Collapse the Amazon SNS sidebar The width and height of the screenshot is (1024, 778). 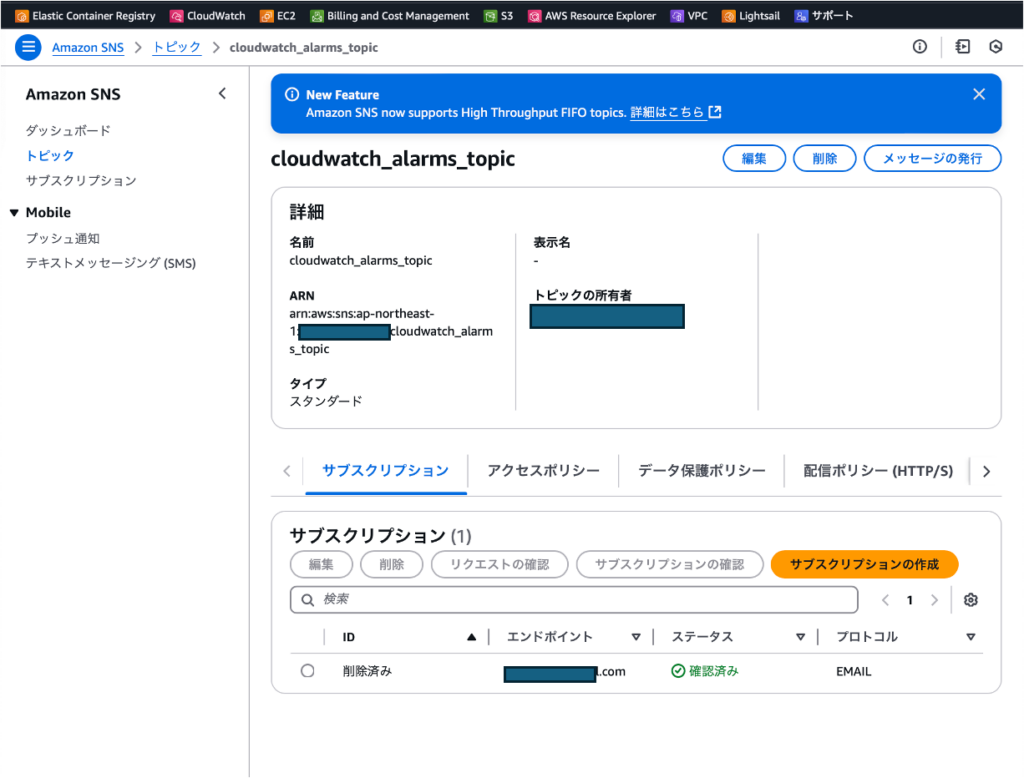coord(223,93)
